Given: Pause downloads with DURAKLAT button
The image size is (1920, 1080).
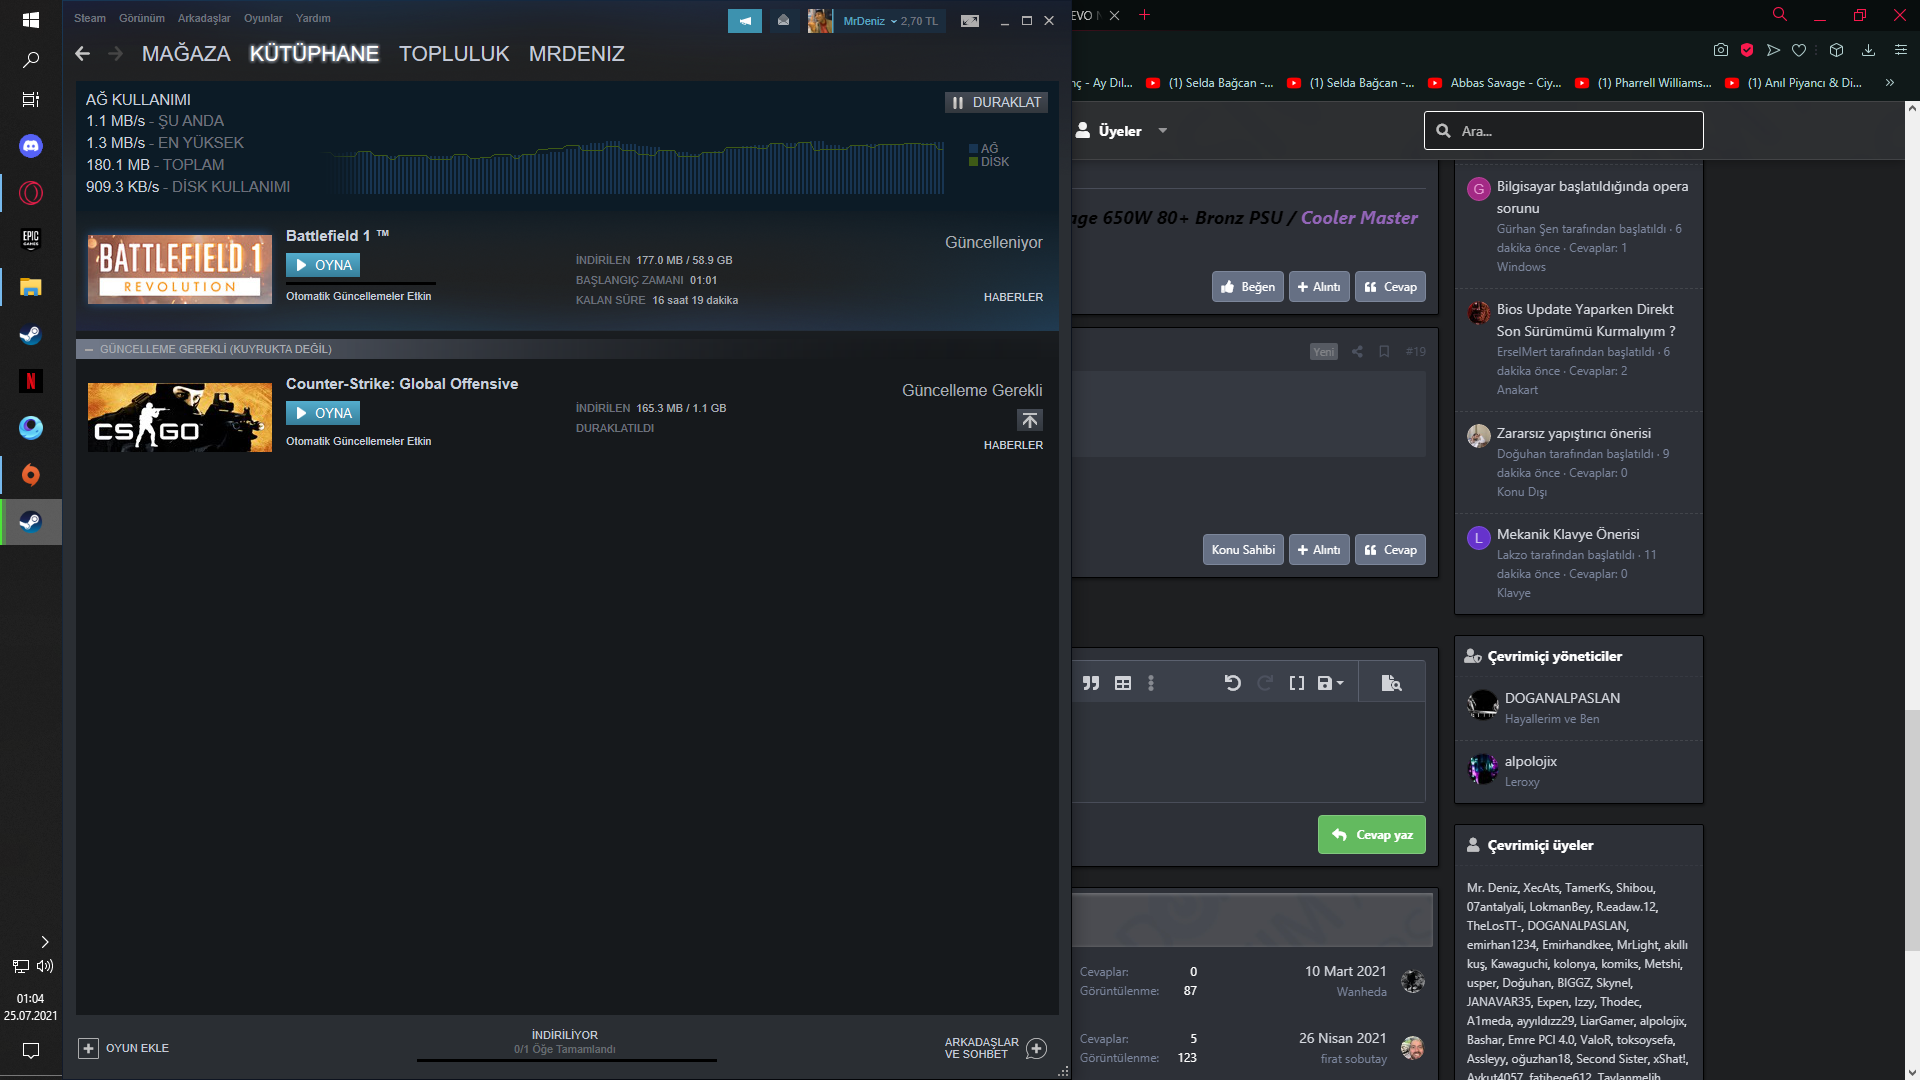Looking at the screenshot, I should (x=996, y=102).
